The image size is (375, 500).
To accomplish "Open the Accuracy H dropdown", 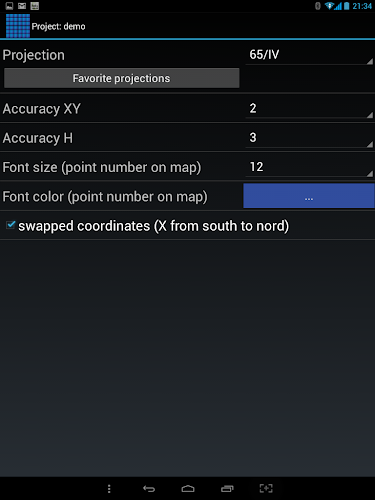I will (x=309, y=138).
